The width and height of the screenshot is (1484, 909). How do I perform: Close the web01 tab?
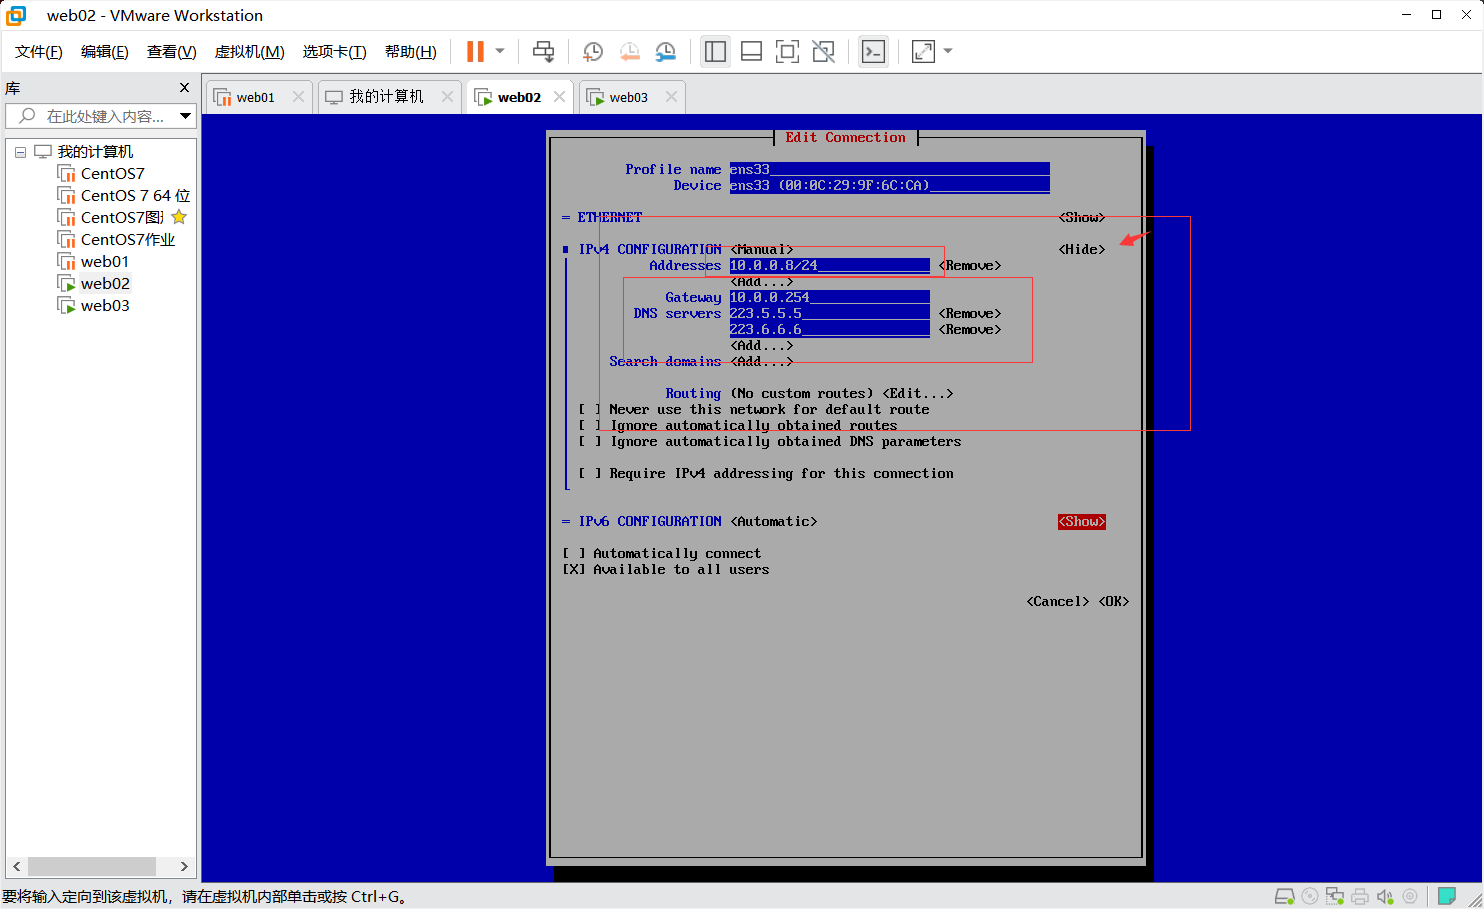click(x=298, y=97)
